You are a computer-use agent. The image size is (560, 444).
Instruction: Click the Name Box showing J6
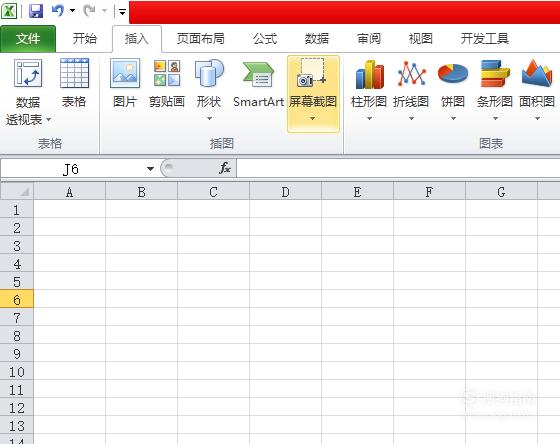pos(71,169)
